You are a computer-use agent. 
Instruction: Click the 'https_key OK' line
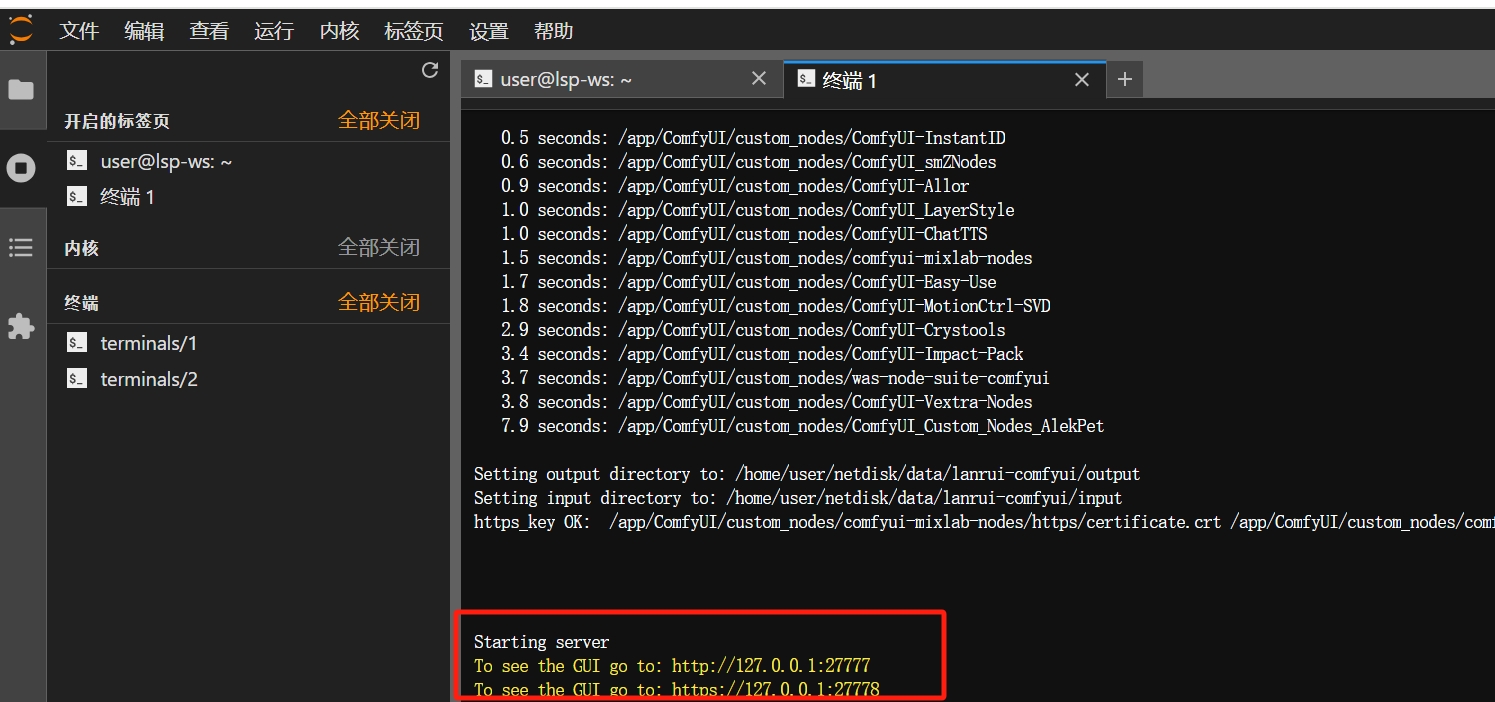coord(984,522)
